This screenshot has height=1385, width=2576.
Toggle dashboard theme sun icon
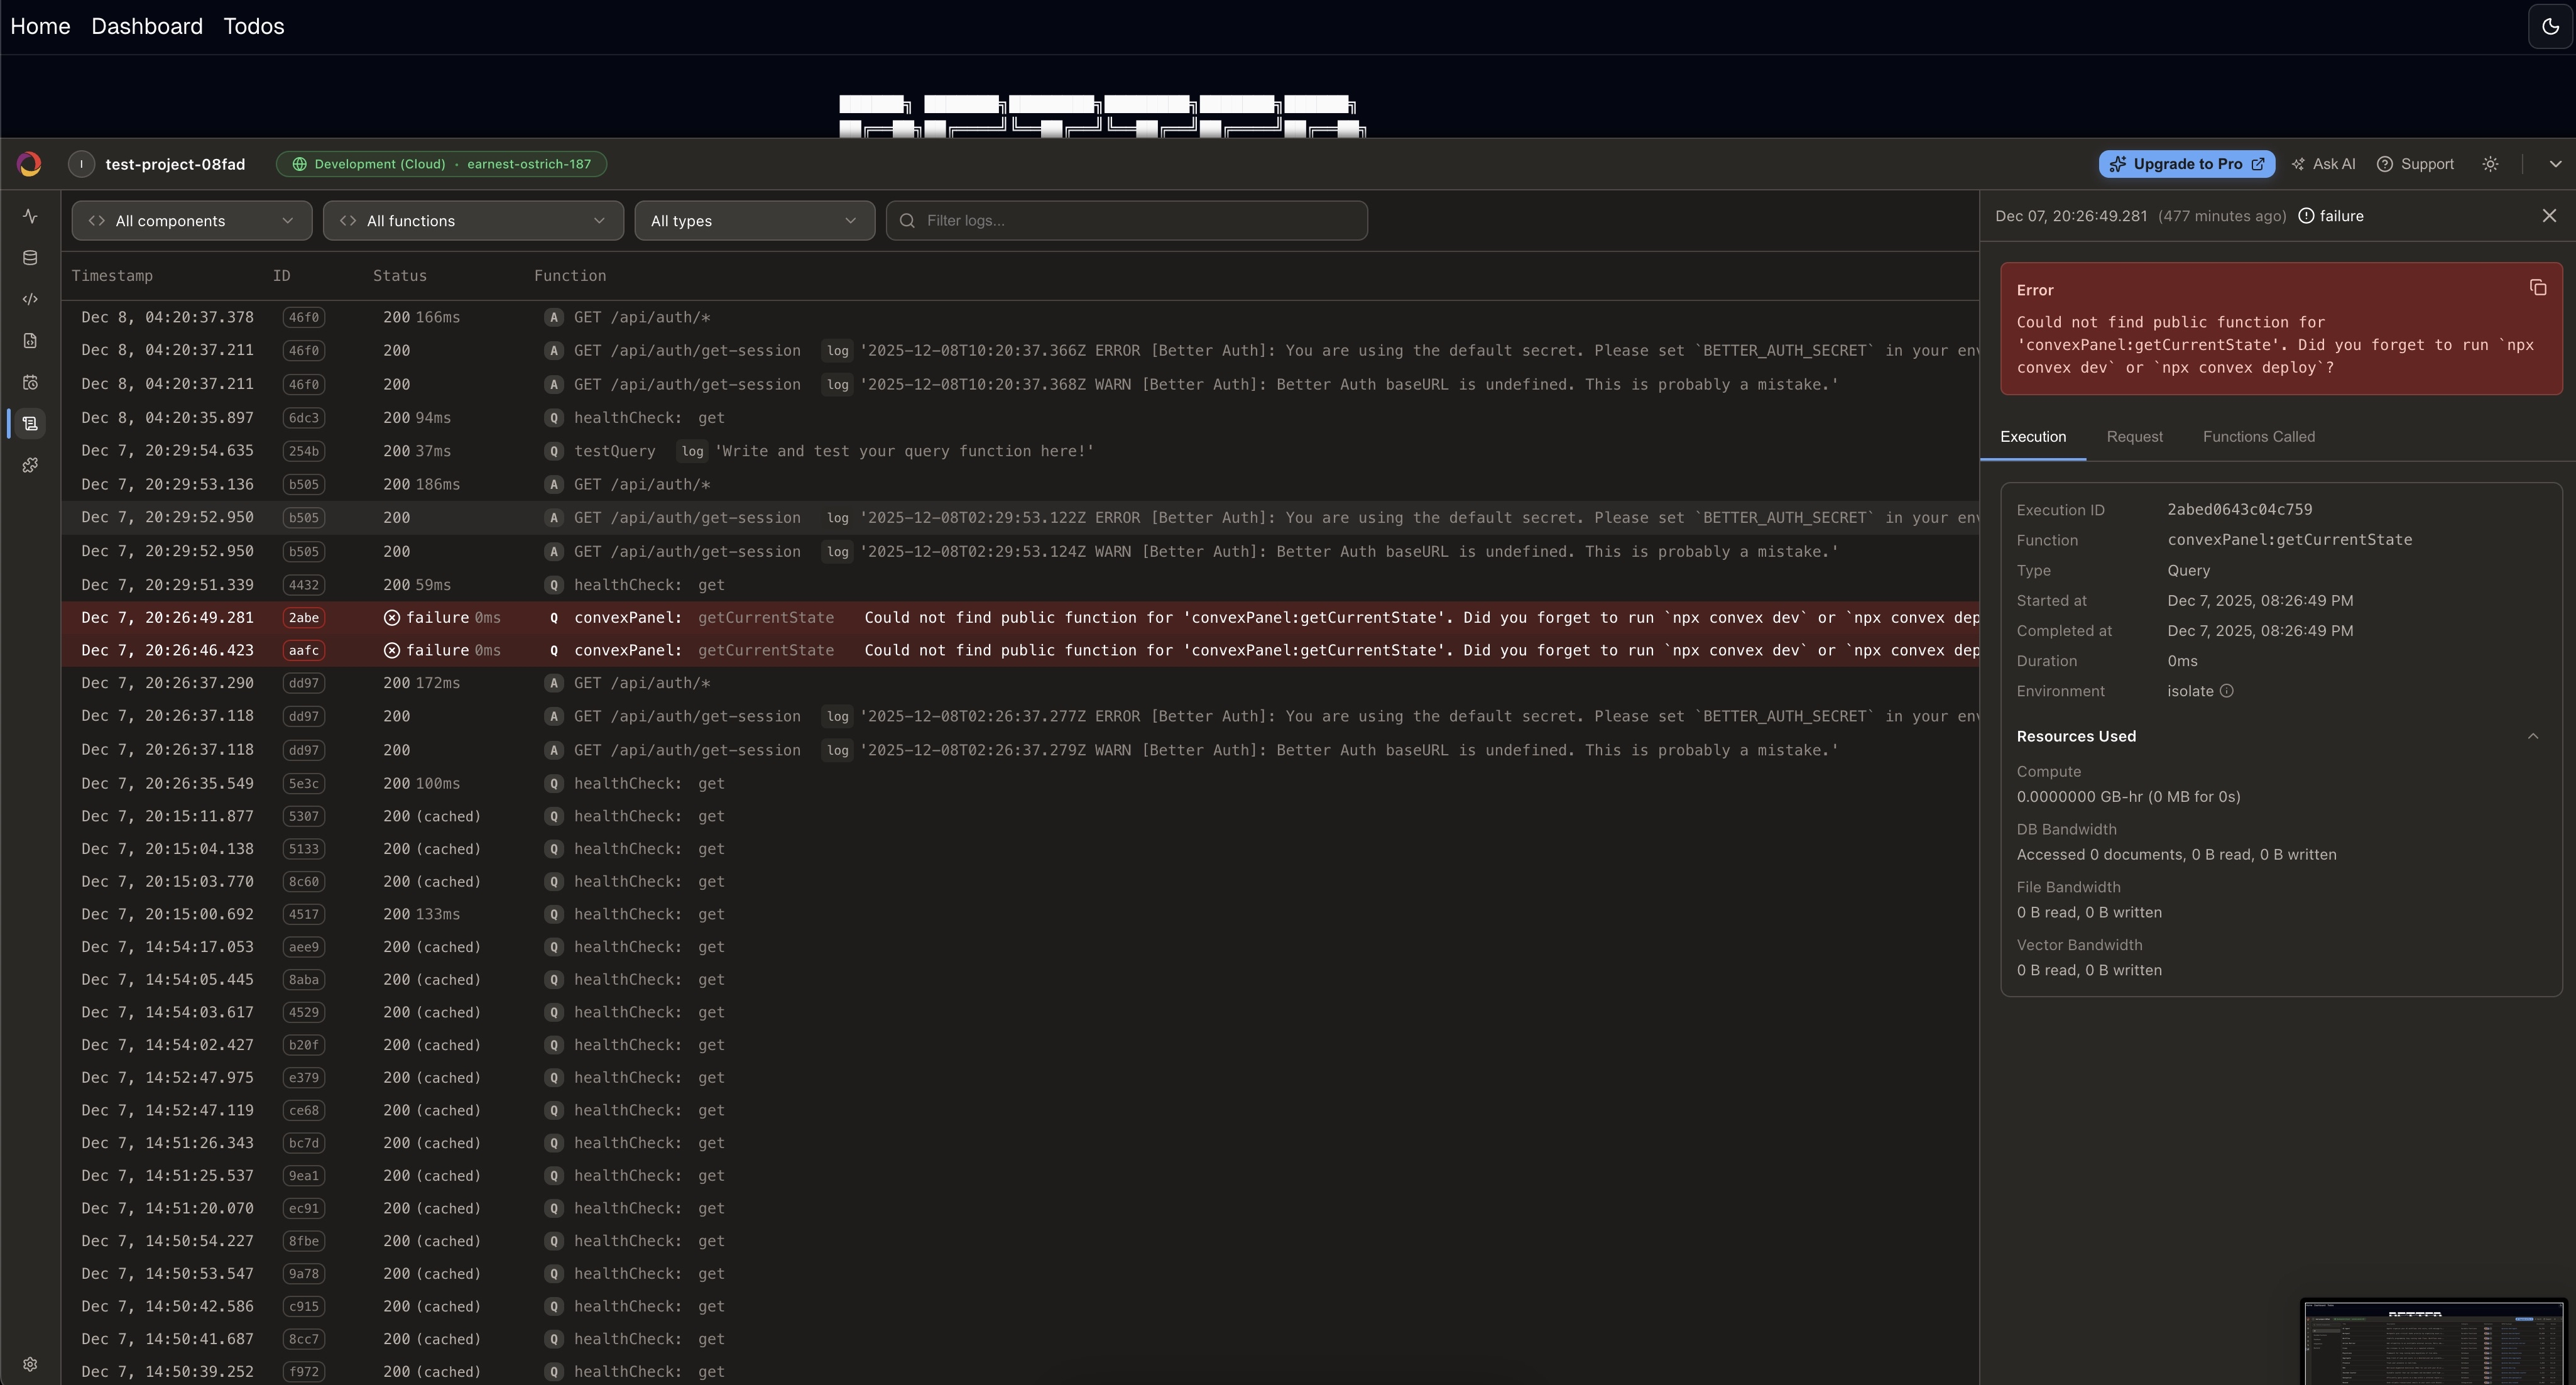[x=2490, y=164]
